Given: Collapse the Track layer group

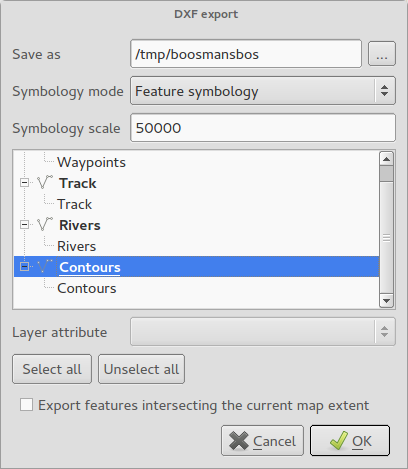Looking at the screenshot, I should pyautogui.click(x=24, y=182).
